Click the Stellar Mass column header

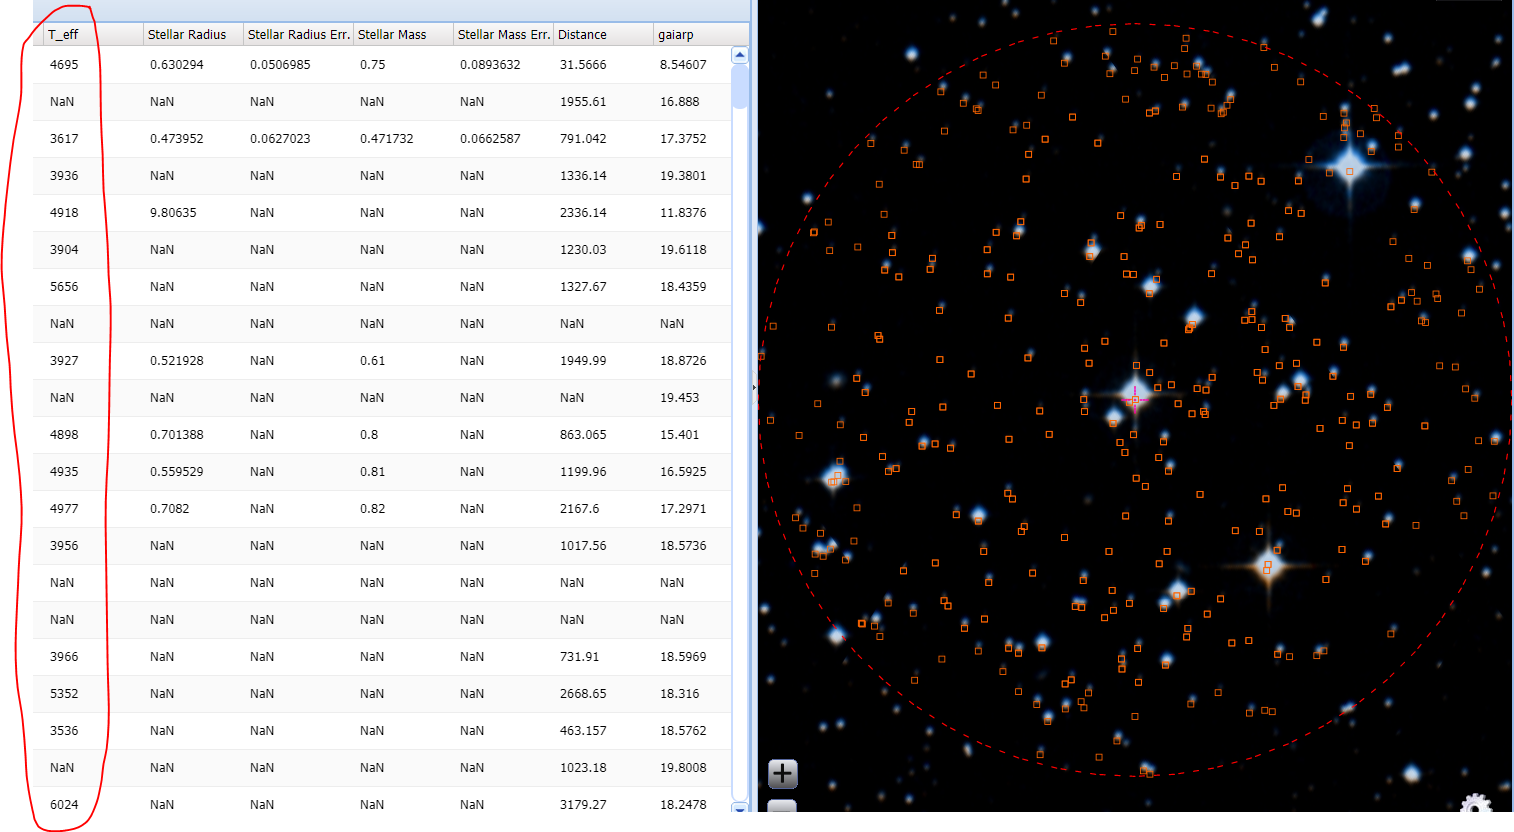[392, 34]
